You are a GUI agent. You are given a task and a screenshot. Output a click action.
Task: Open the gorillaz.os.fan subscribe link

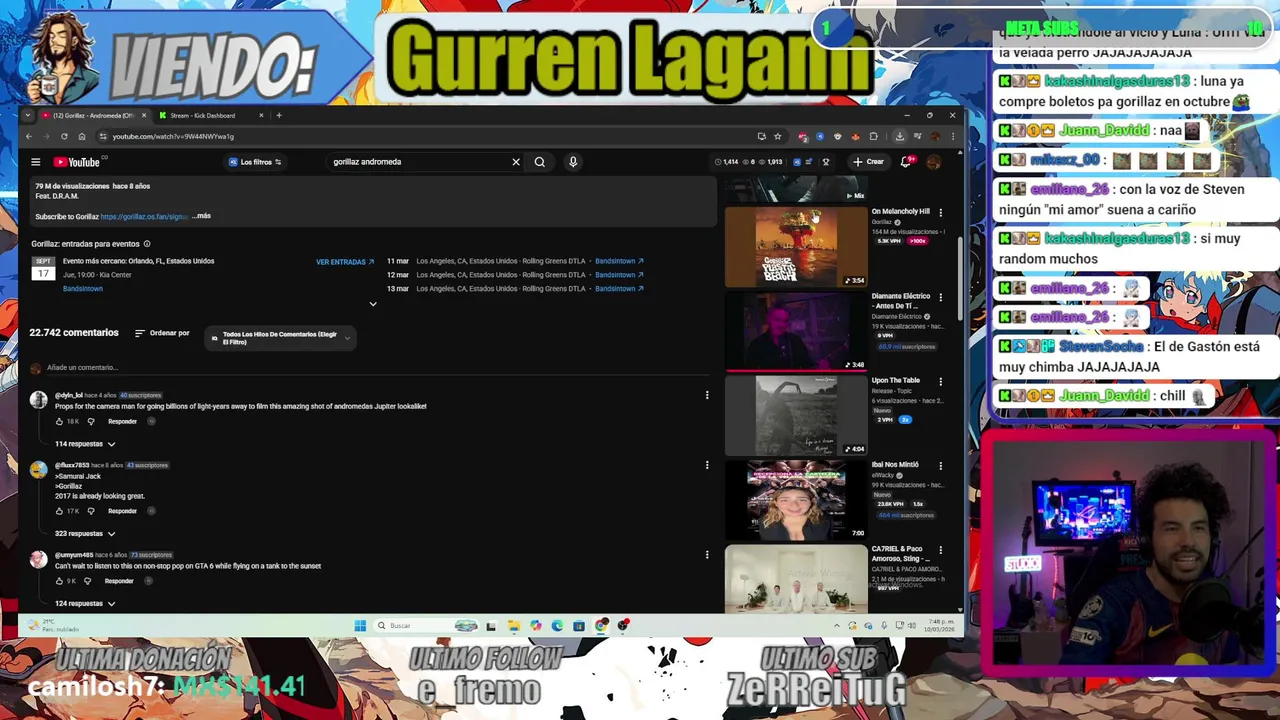144,216
